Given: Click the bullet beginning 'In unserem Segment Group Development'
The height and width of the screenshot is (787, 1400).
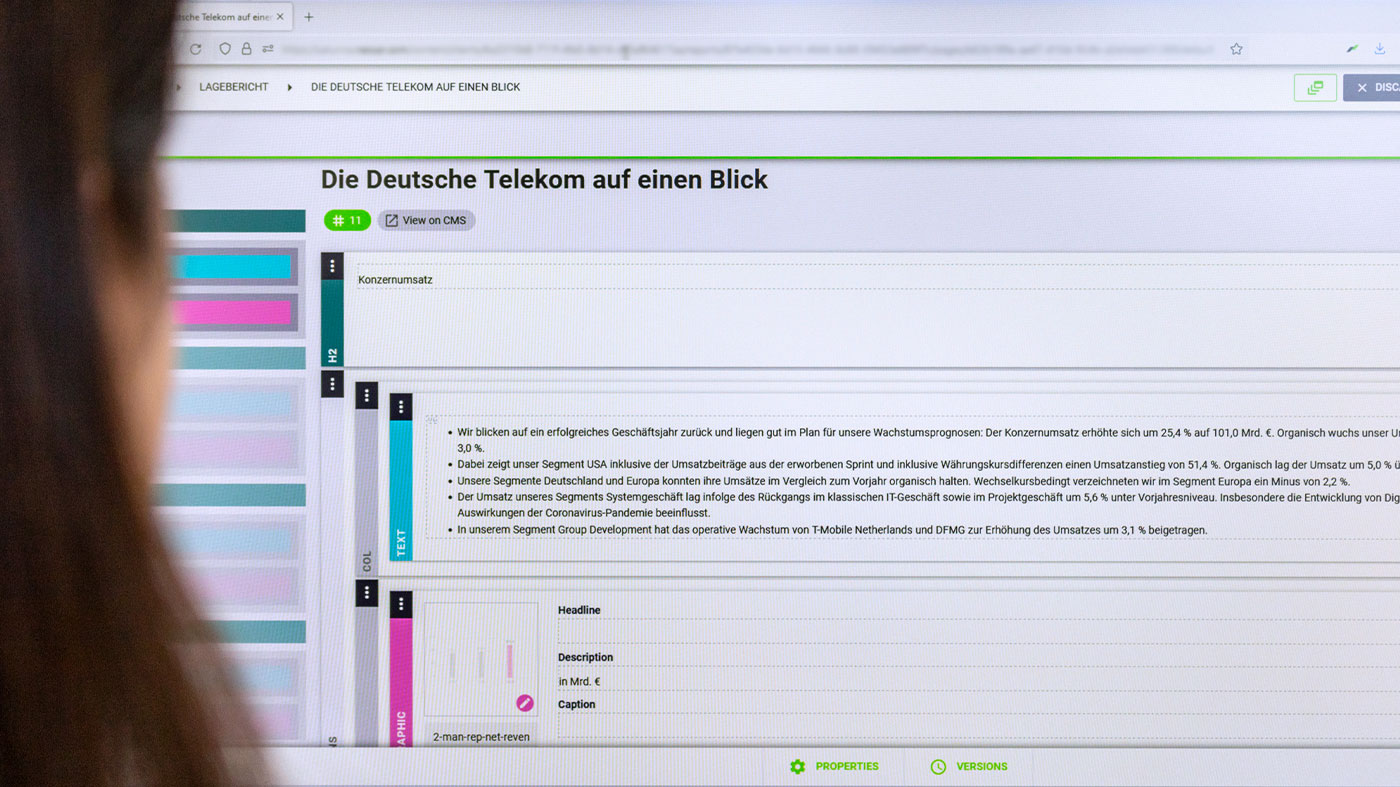Looking at the screenshot, I should [832, 530].
